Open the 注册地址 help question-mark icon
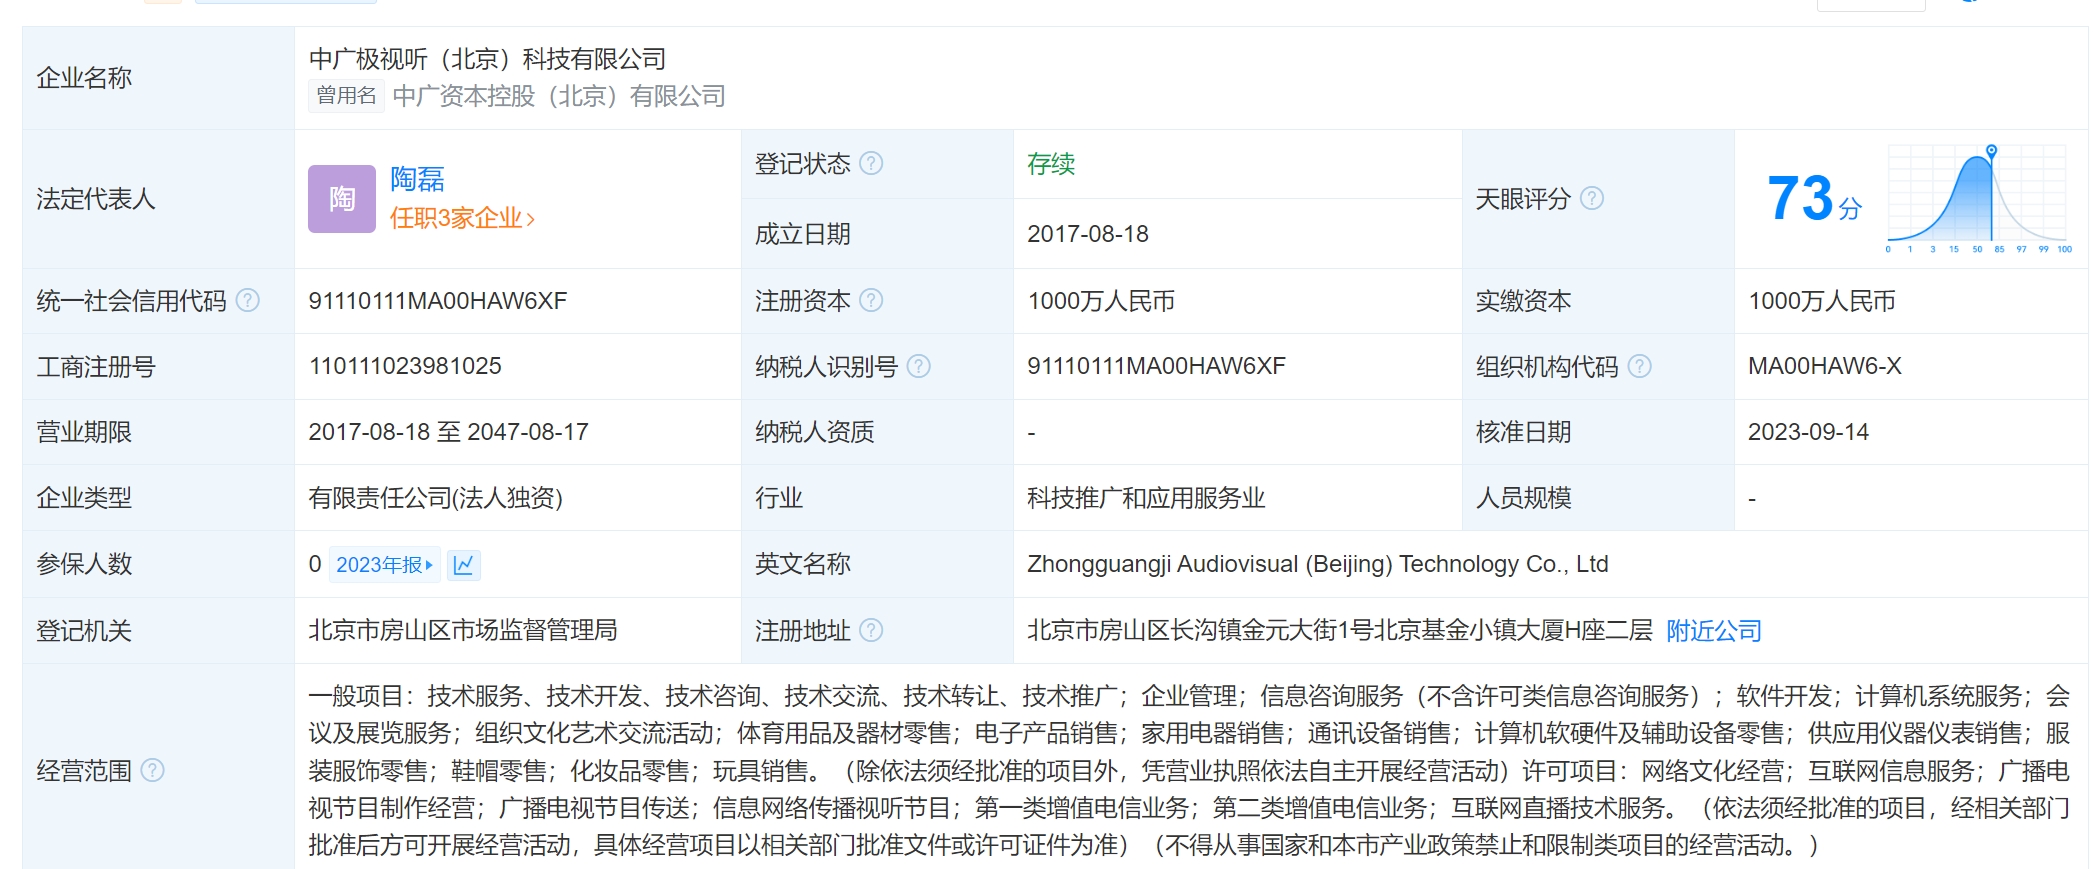This screenshot has width=2097, height=869. click(x=871, y=630)
